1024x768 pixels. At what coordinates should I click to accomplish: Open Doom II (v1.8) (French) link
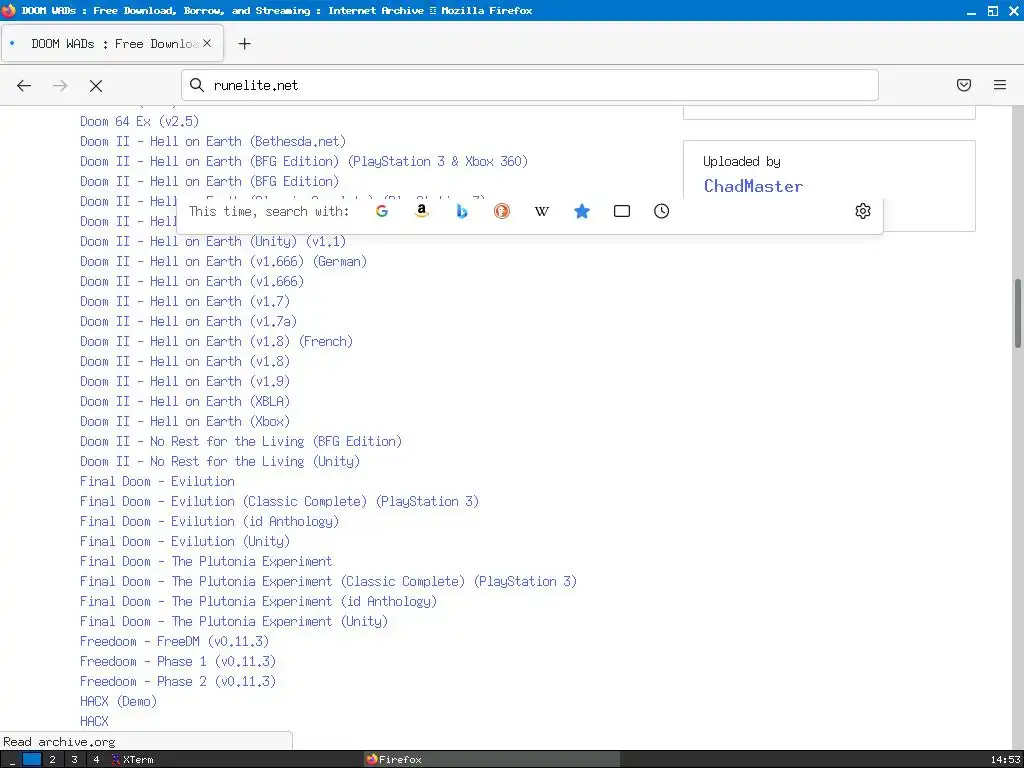[x=216, y=342]
